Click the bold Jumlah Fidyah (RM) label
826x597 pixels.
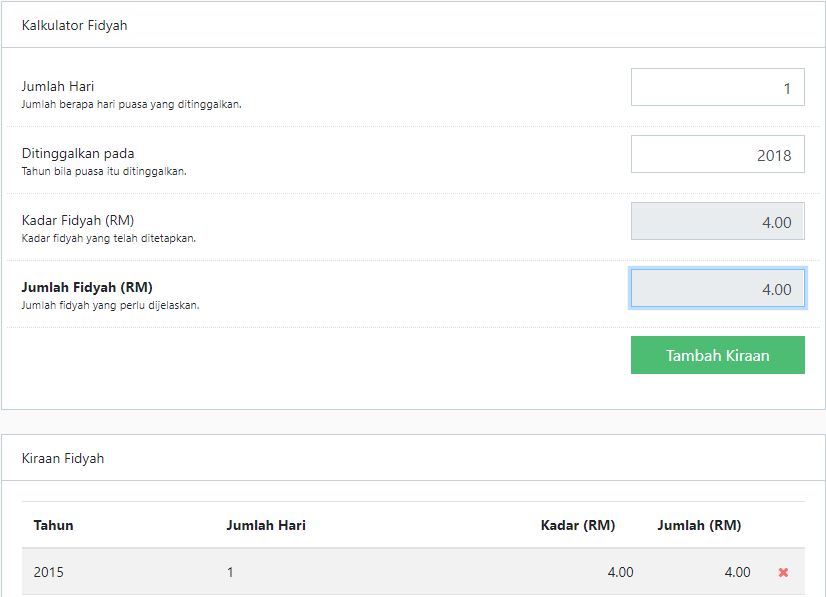coord(87,287)
